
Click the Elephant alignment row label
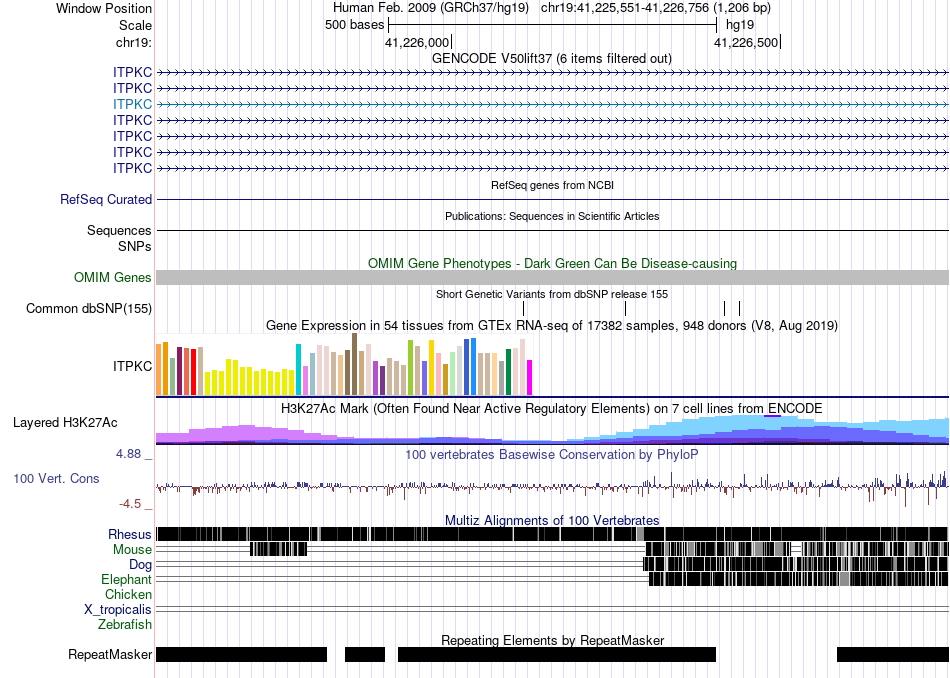click(126, 579)
